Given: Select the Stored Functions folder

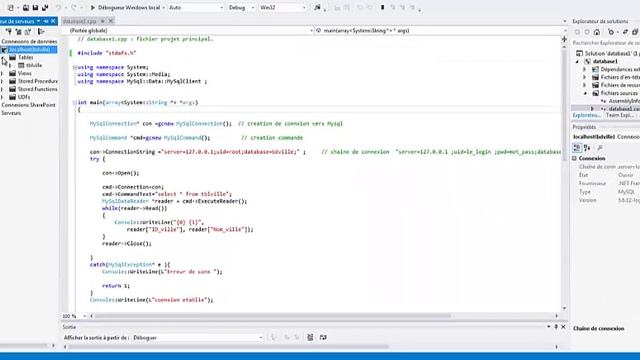Looking at the screenshot, I should click(38, 89).
